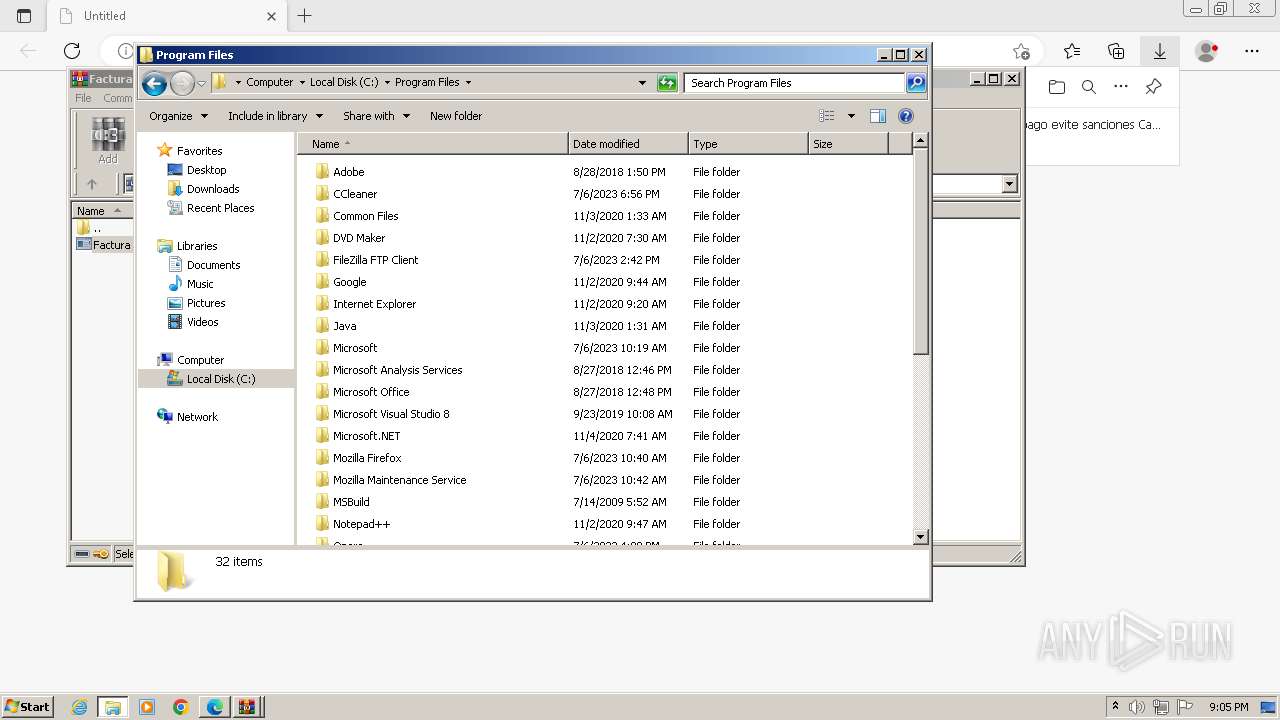Open the Share with dropdown

[x=376, y=116]
